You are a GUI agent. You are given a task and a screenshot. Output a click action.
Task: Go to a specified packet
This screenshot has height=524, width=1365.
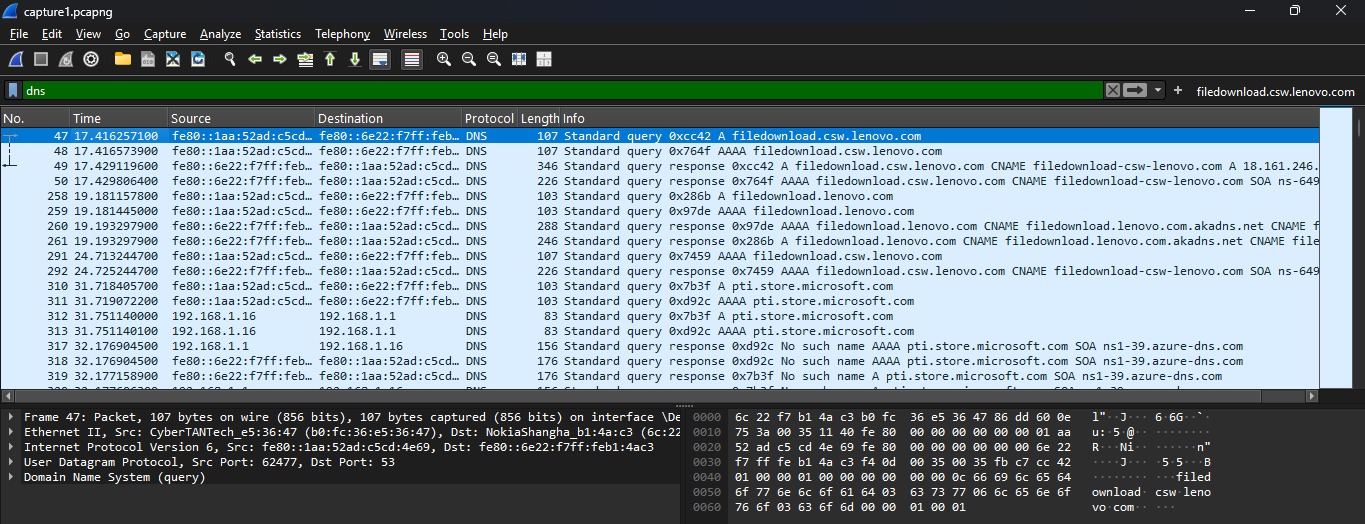click(x=305, y=60)
